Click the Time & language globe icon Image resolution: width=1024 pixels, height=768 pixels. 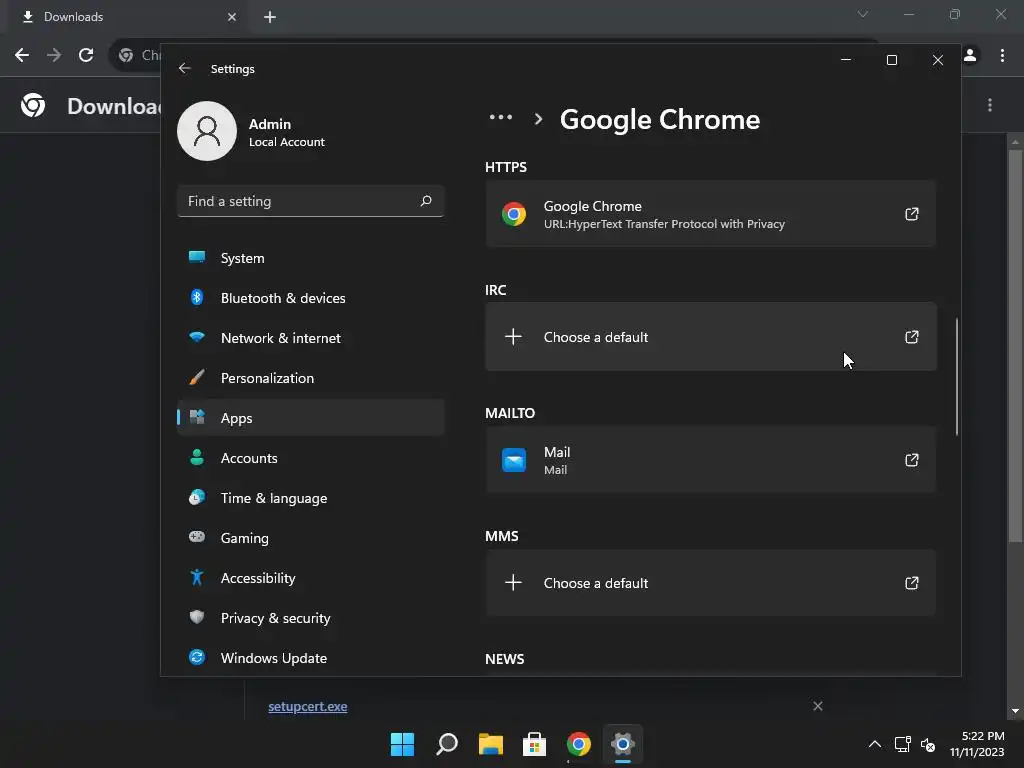tap(197, 497)
